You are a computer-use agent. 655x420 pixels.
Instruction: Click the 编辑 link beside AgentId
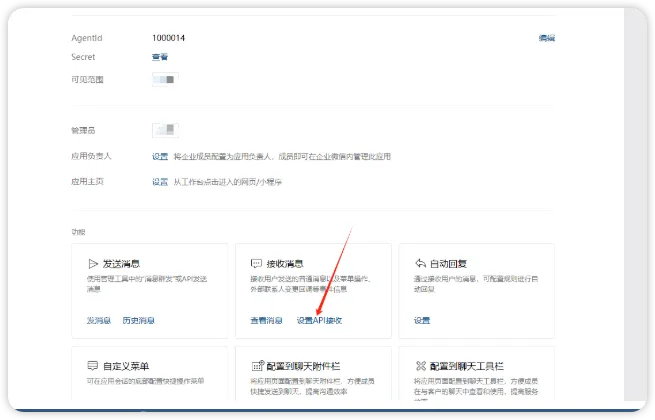[x=546, y=38]
